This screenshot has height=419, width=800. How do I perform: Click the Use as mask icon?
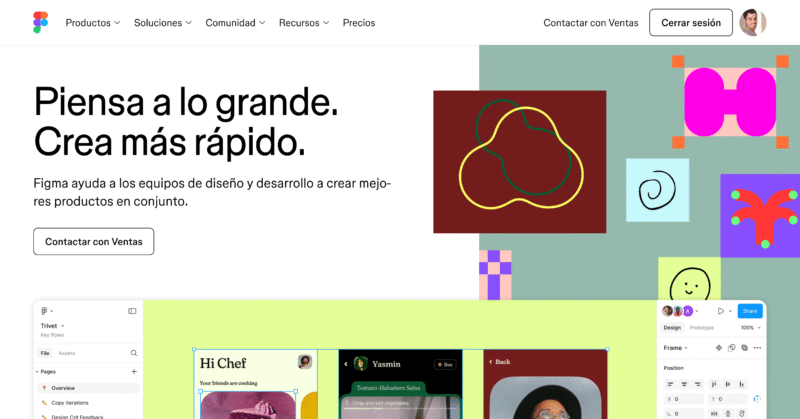coord(732,348)
